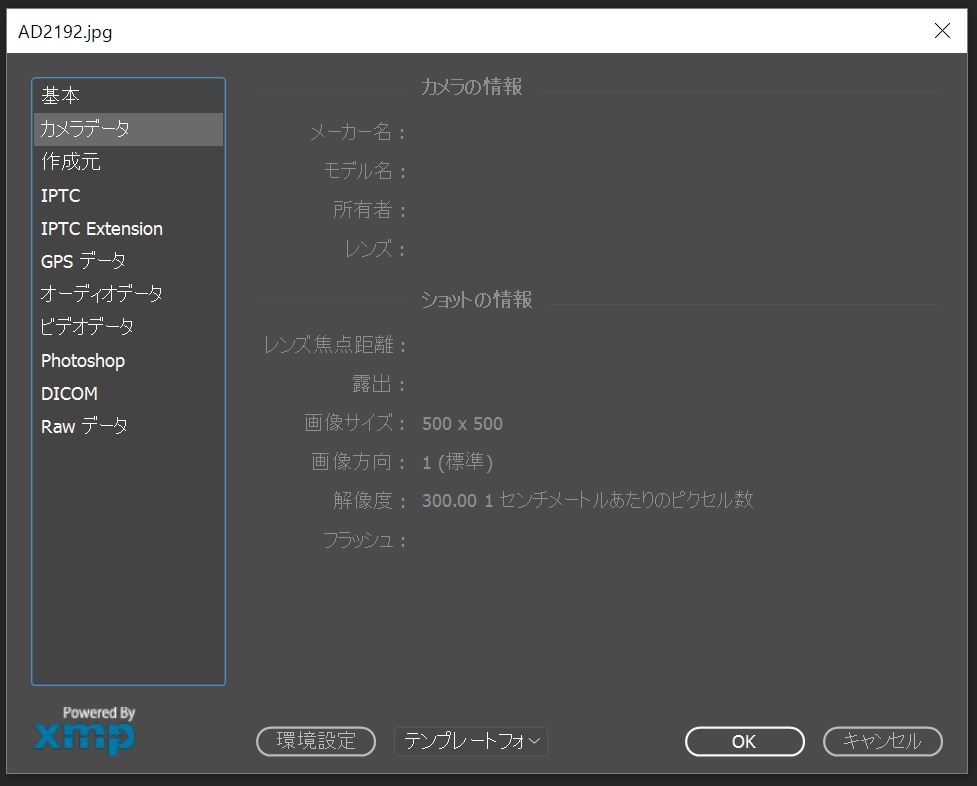Switch to the DICOM section
This screenshot has height=786, width=977.
pyautogui.click(x=70, y=393)
